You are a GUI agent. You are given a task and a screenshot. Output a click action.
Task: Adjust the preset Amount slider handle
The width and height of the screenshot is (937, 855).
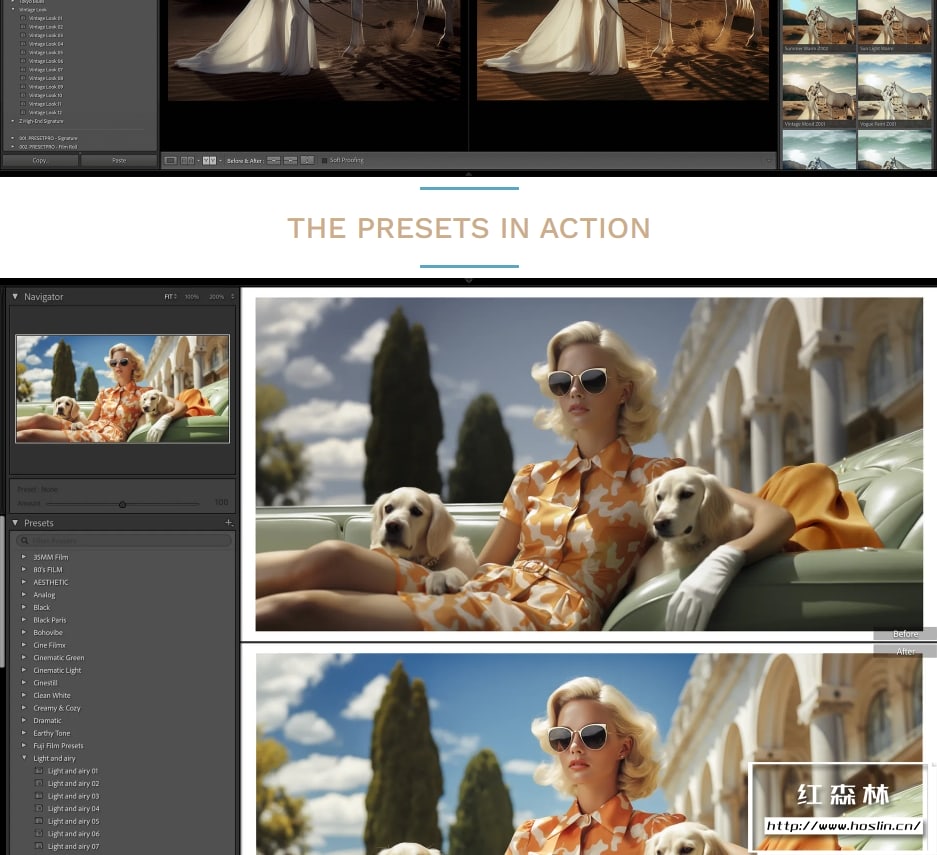tap(123, 505)
